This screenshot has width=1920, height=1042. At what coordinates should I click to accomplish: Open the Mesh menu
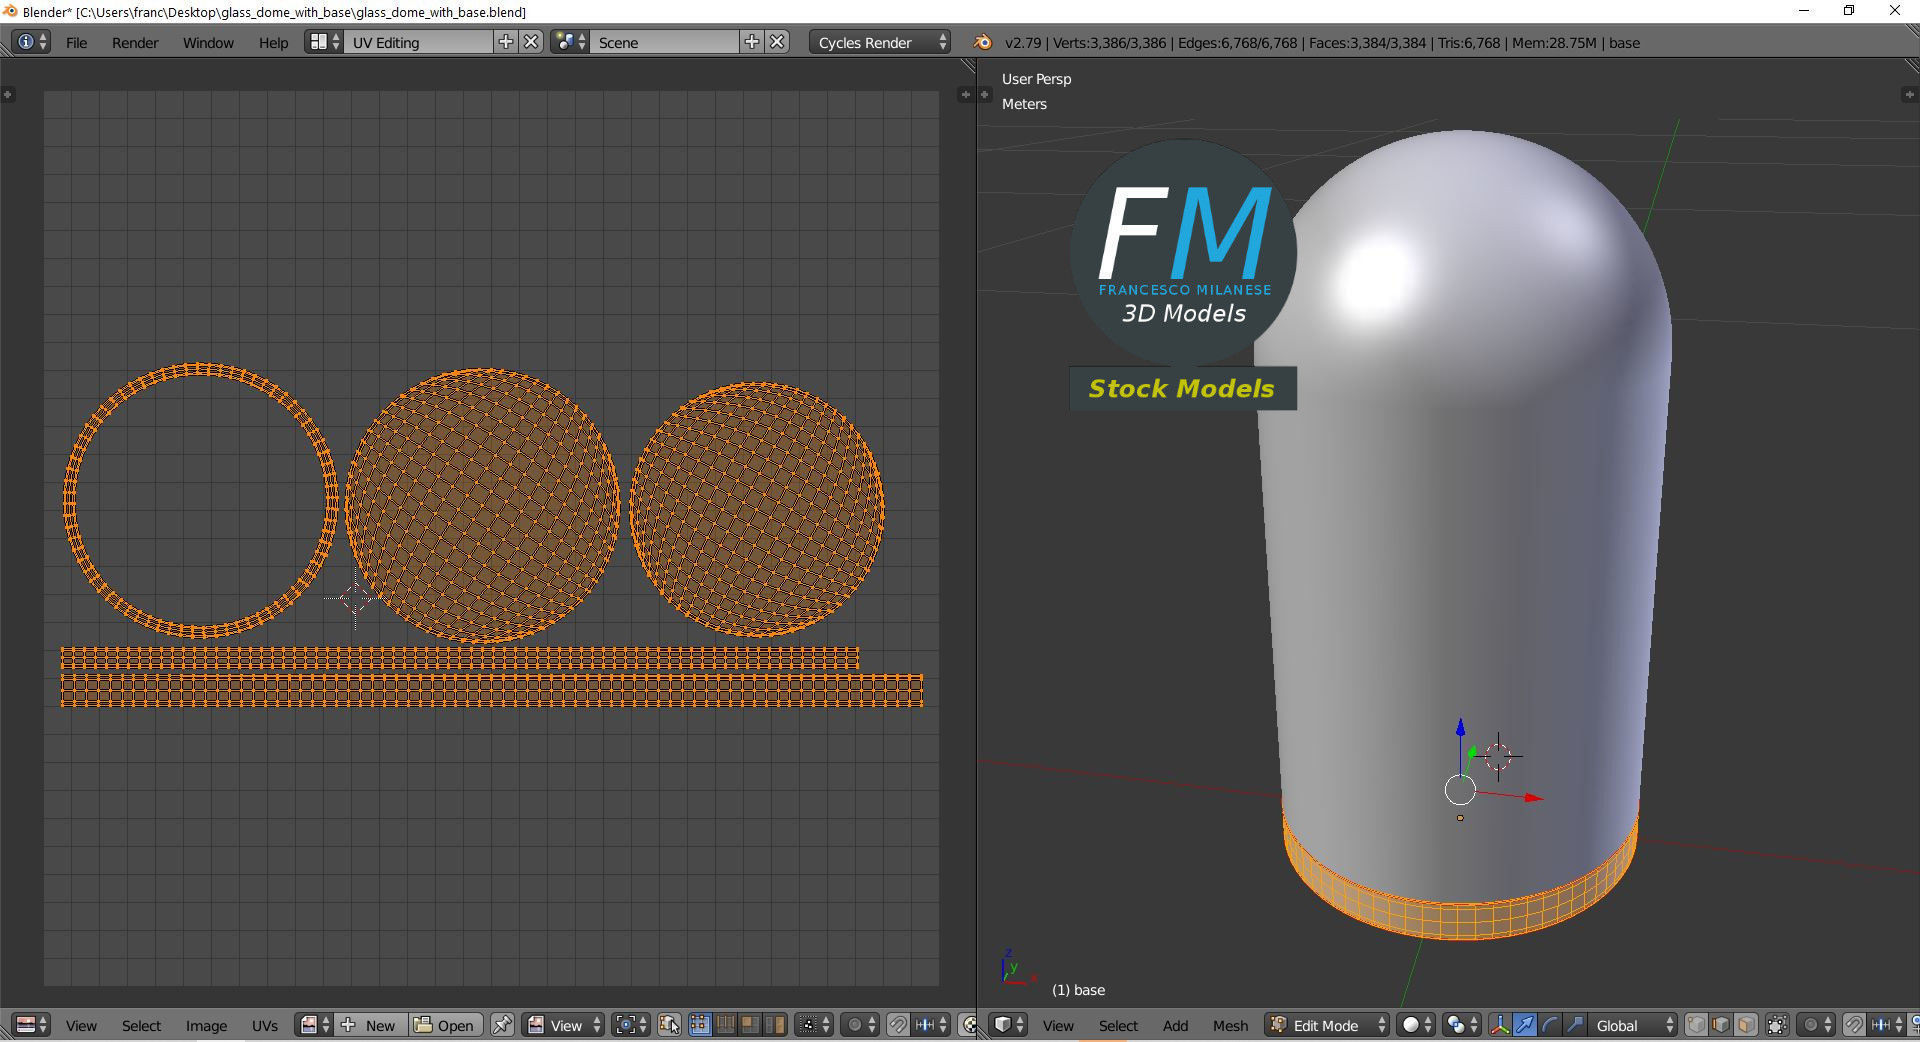(1230, 1025)
